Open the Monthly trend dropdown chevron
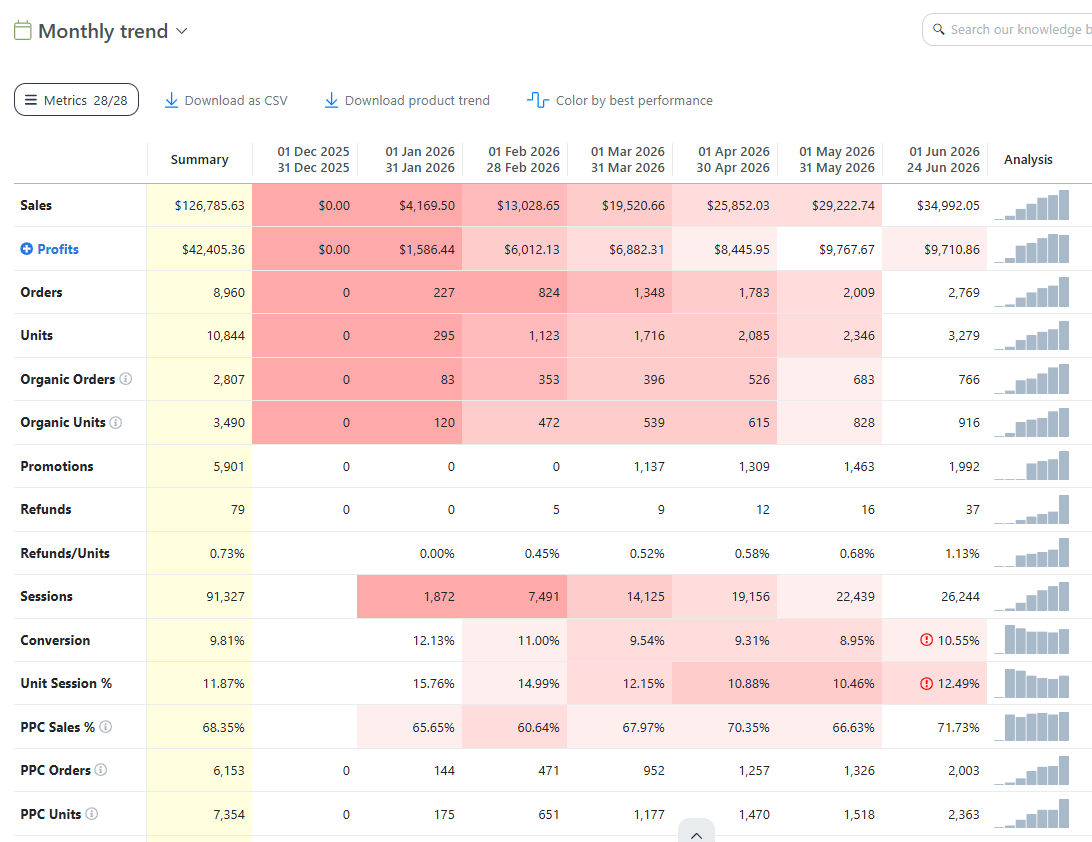Image resolution: width=1092 pixels, height=842 pixels. tap(182, 31)
